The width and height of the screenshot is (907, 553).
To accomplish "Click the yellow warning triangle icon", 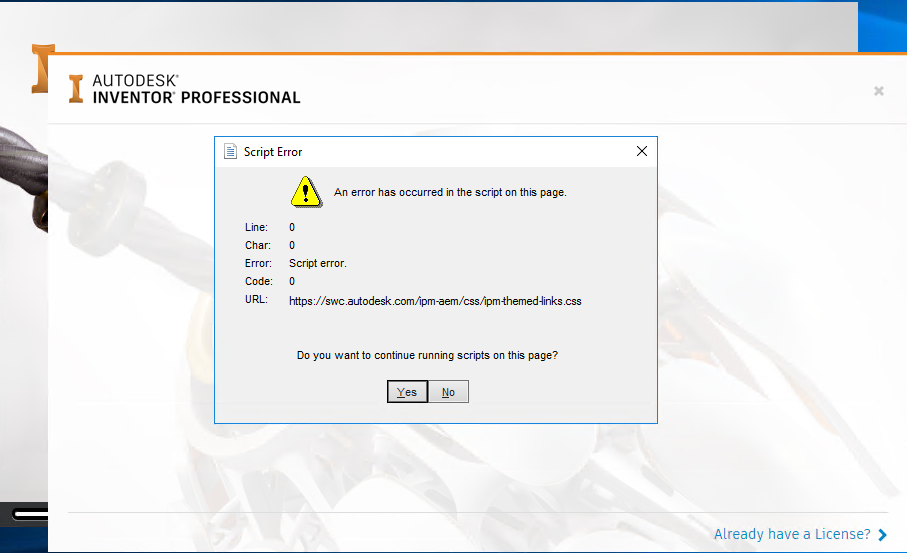I will [x=306, y=192].
